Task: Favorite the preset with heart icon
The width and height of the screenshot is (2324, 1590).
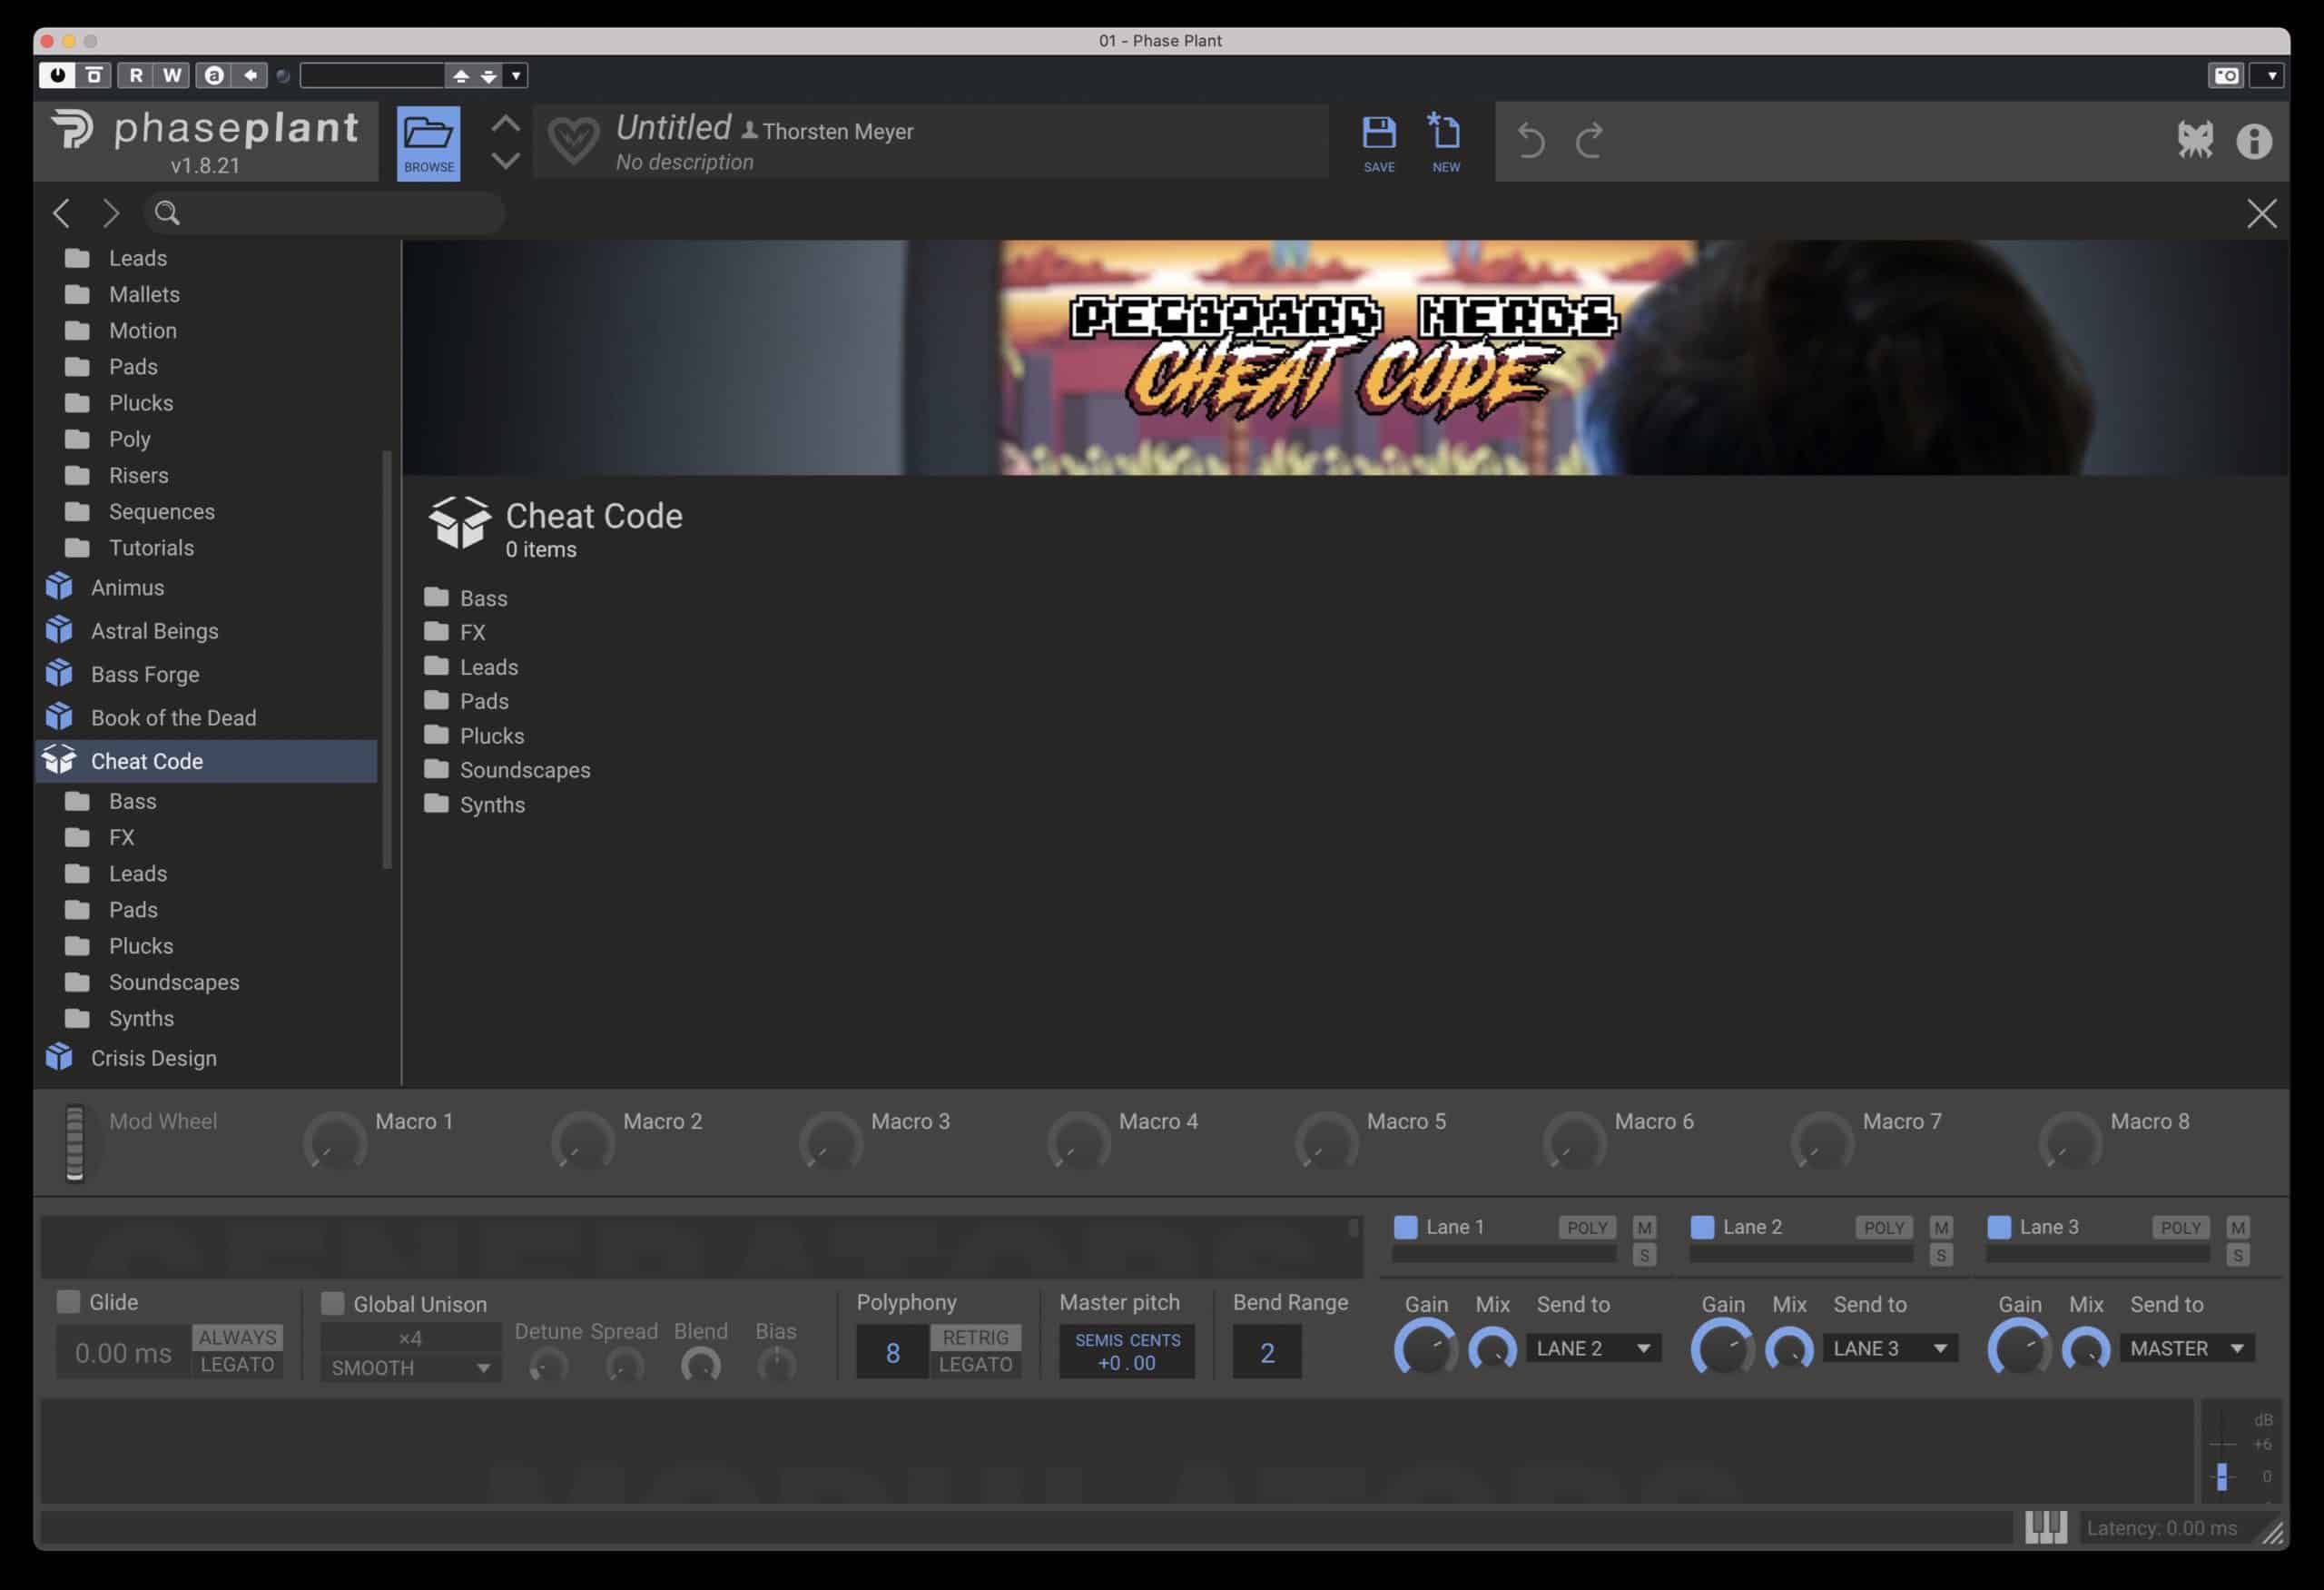Action: coord(574,141)
